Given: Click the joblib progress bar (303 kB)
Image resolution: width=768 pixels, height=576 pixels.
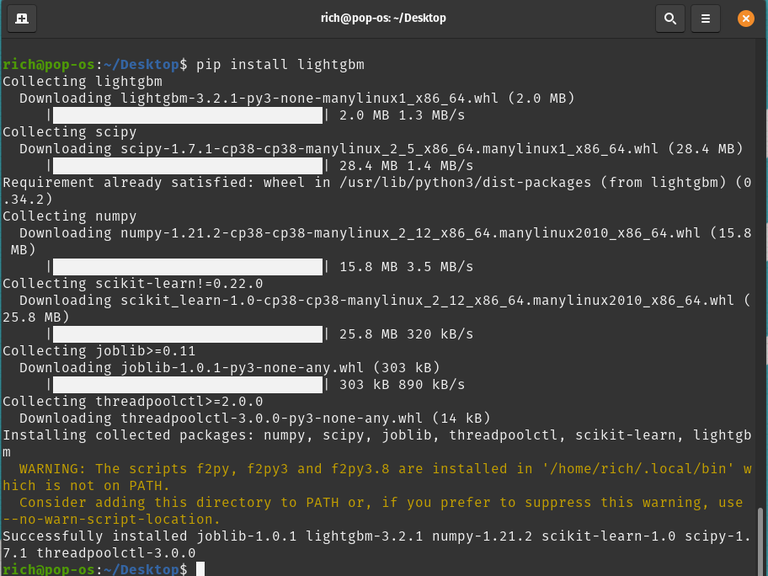Looking at the screenshot, I should 188,384.
